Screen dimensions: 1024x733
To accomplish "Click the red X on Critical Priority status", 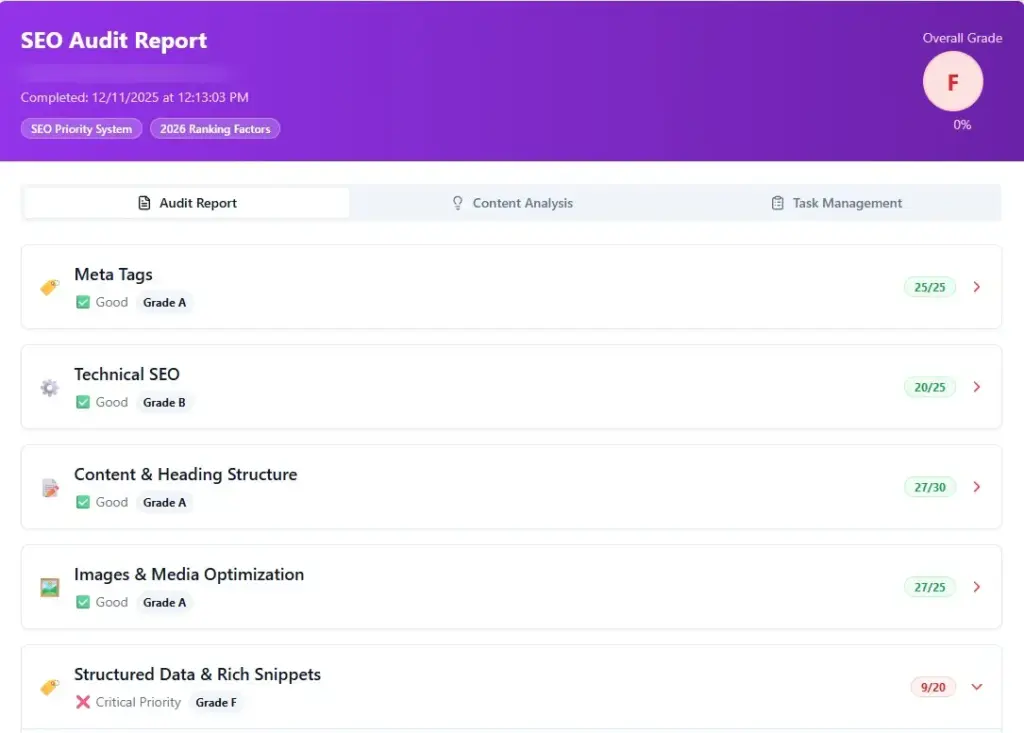I will pos(81,702).
